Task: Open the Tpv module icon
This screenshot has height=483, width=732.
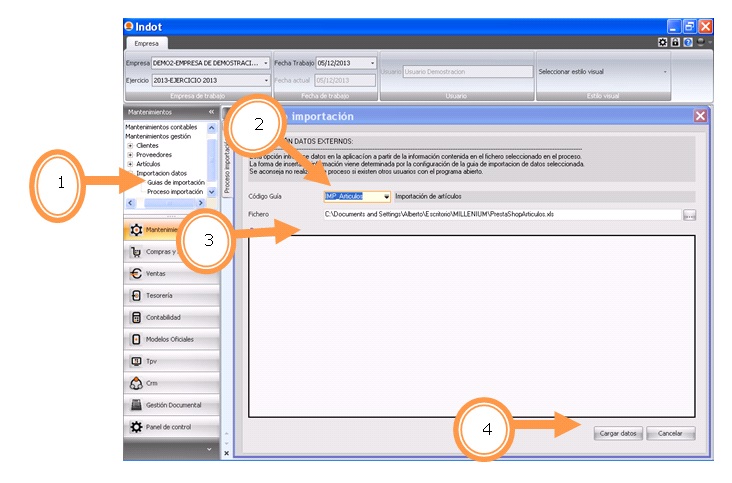Action: tap(136, 361)
